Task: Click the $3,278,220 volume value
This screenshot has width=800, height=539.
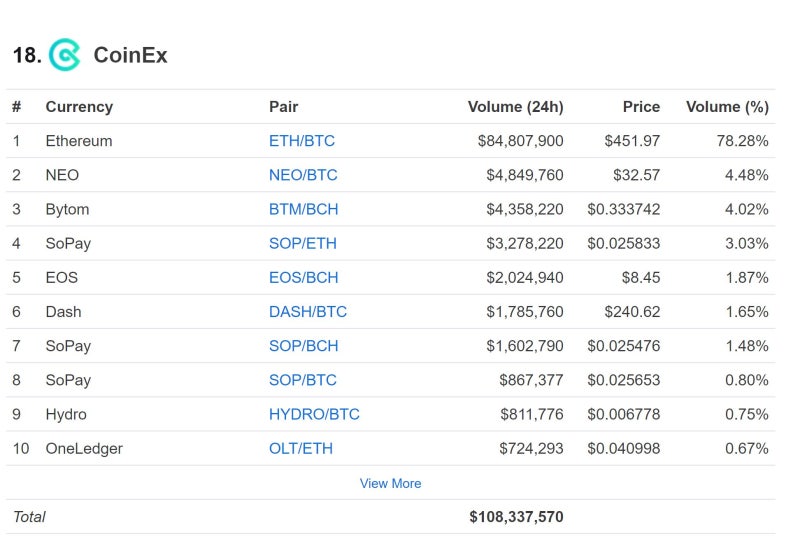Action: click(524, 243)
